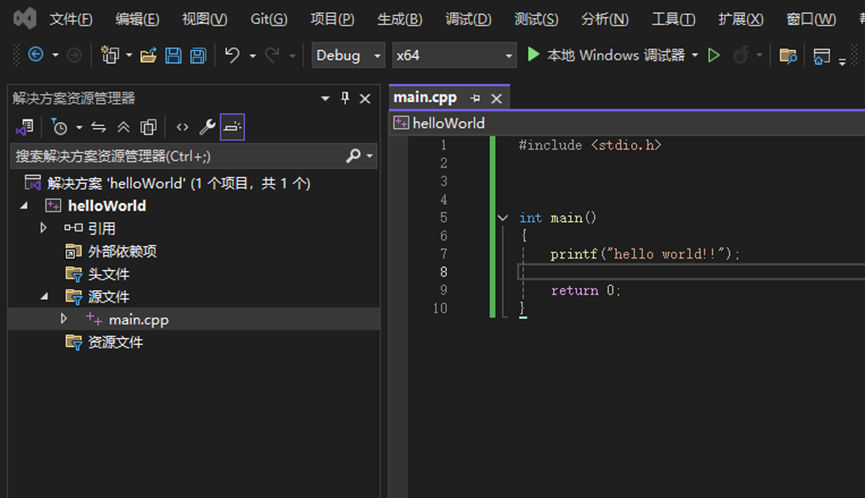Click the open file folder icon

pyautogui.click(x=148, y=55)
